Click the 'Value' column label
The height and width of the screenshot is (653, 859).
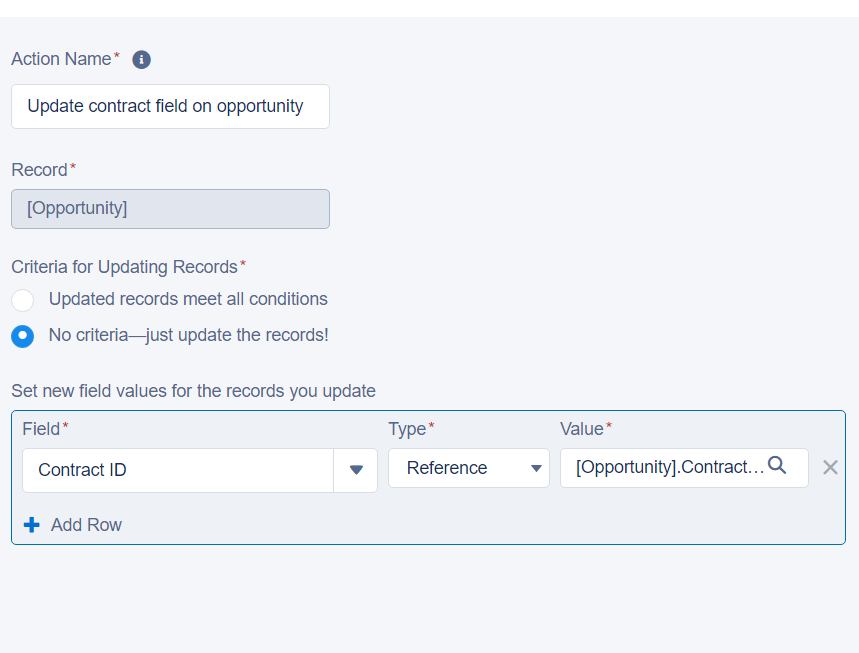click(x=581, y=429)
